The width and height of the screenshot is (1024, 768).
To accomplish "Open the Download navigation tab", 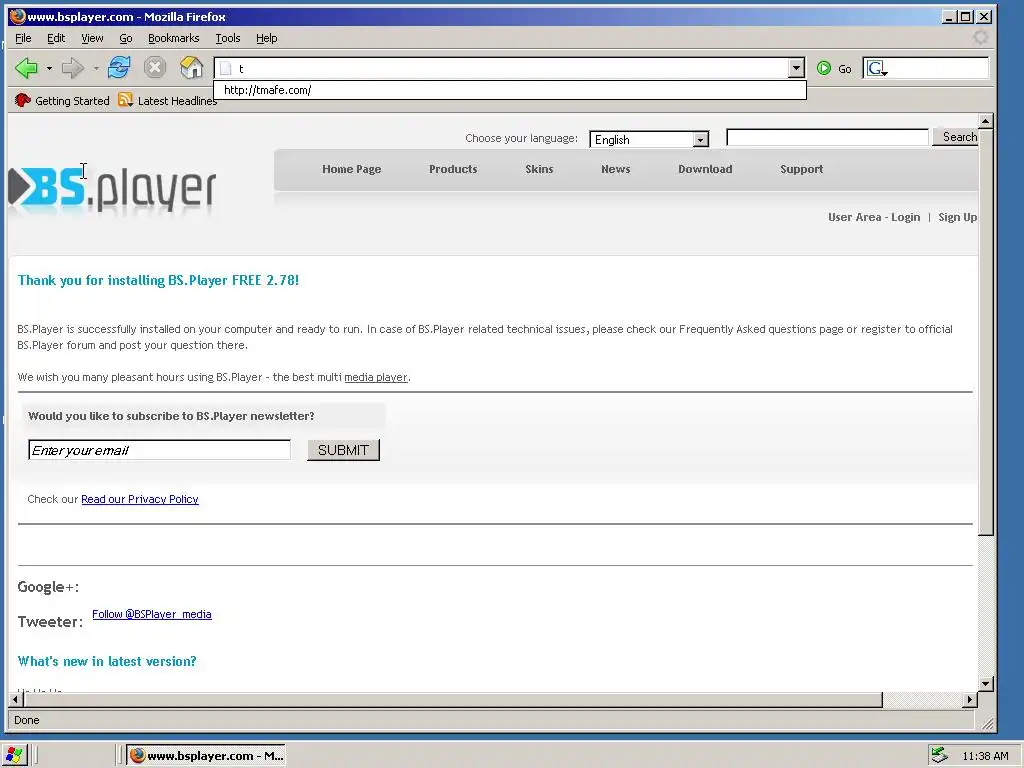I will (705, 169).
